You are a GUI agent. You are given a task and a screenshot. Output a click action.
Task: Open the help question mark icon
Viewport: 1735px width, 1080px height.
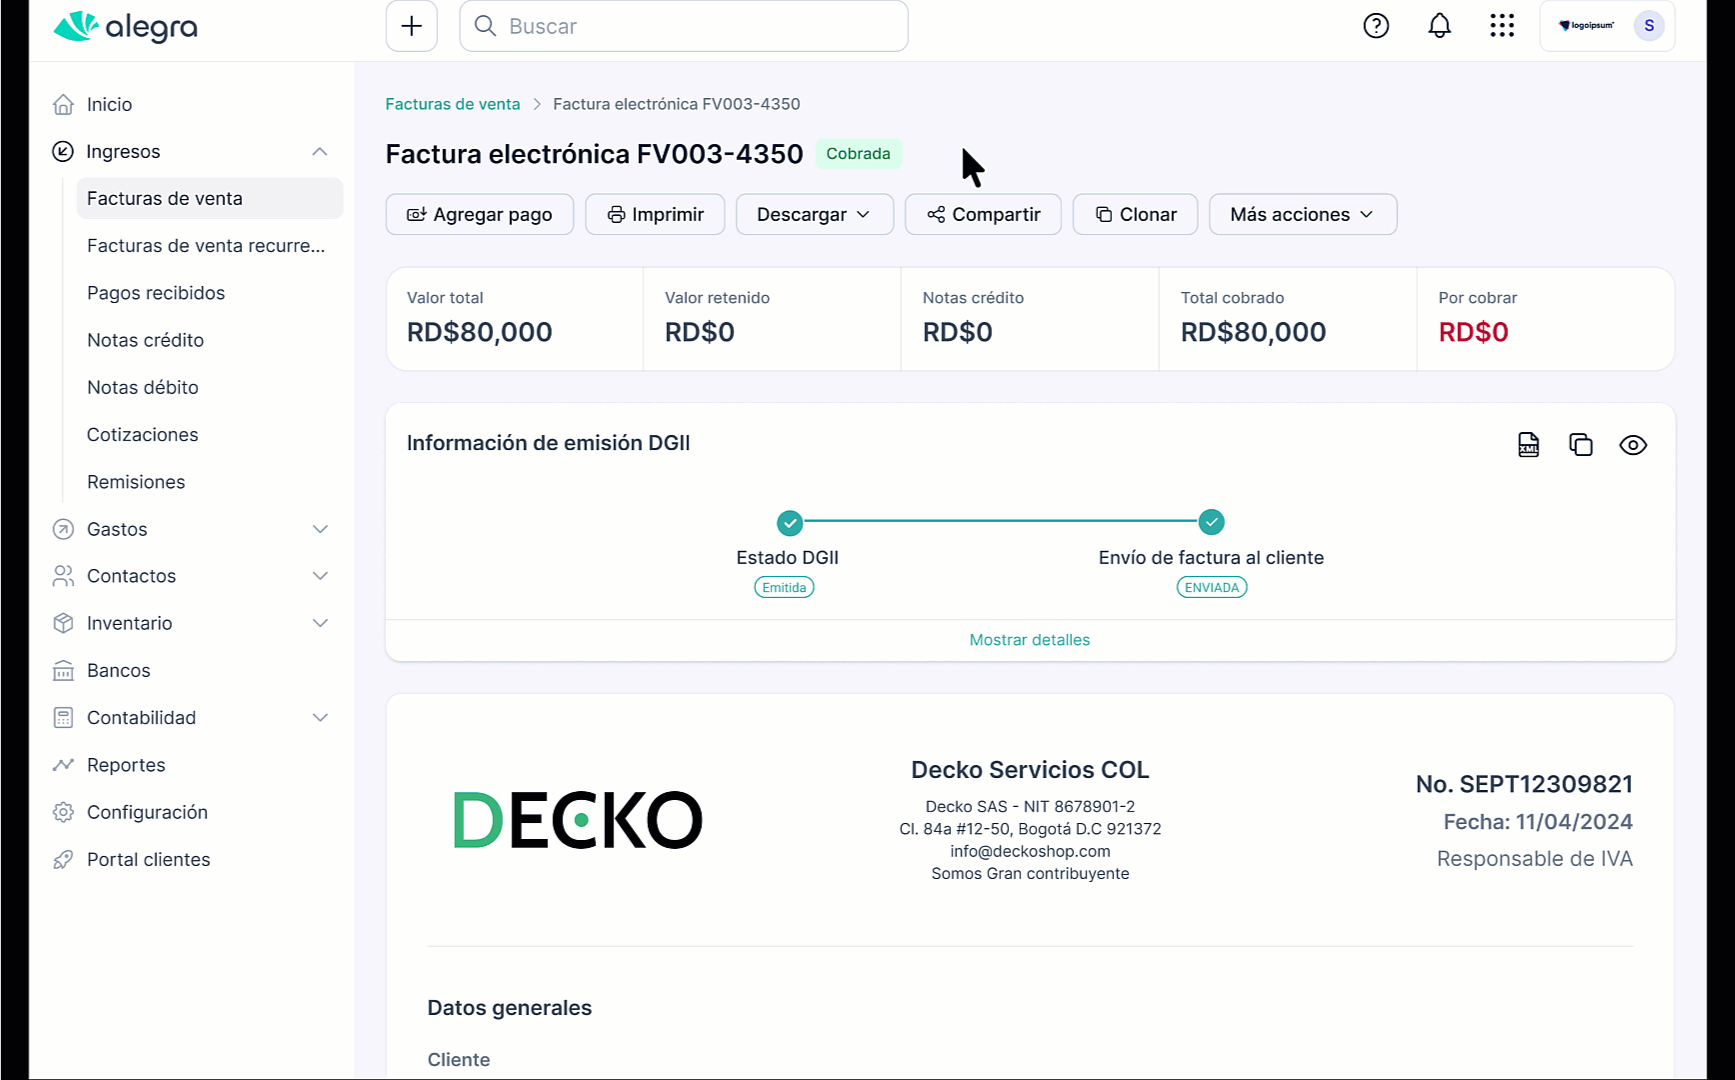[1376, 26]
